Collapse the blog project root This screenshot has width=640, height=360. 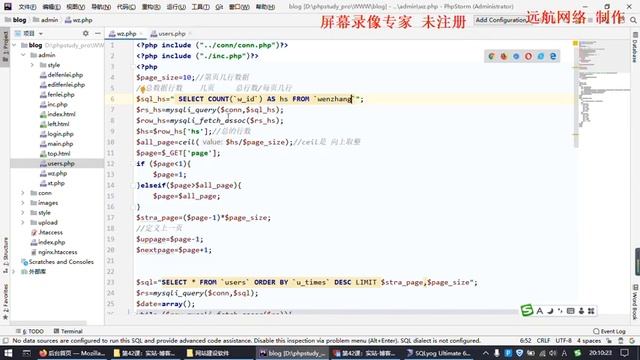(x=14, y=45)
